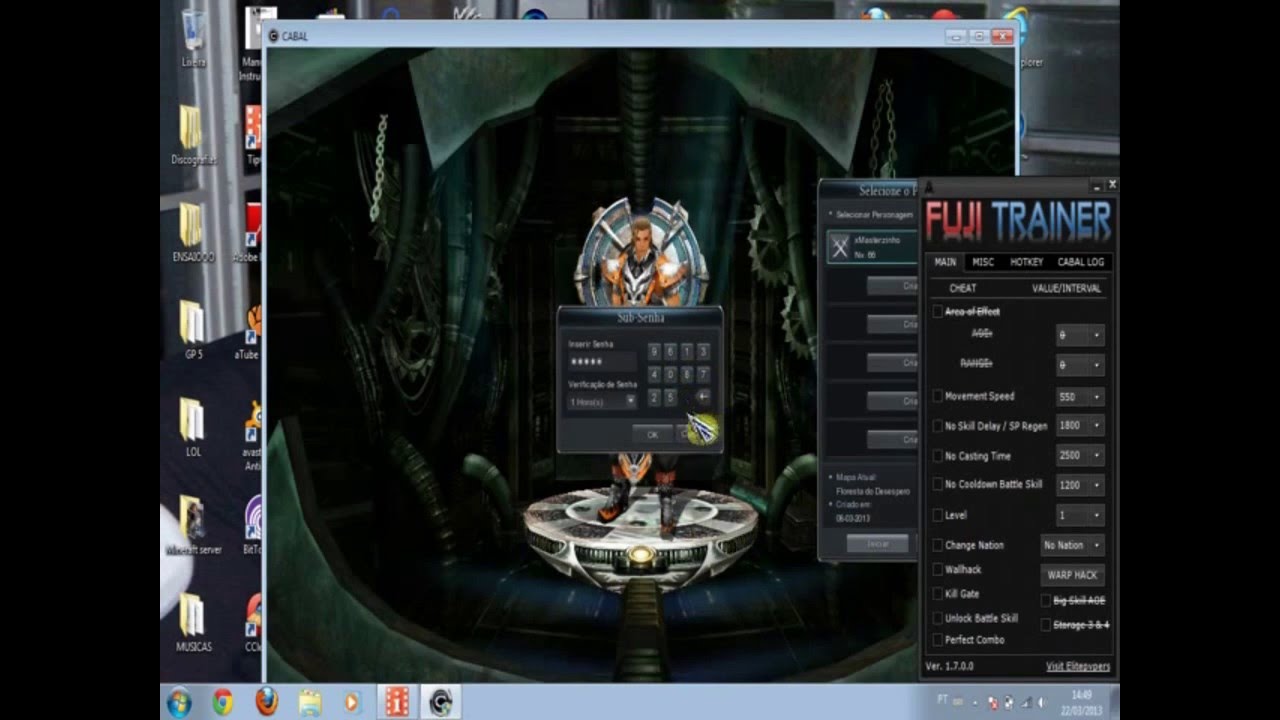This screenshot has width=1280, height=720.
Task: Check the Big Skill AOE checkbox
Action: tap(1046, 601)
